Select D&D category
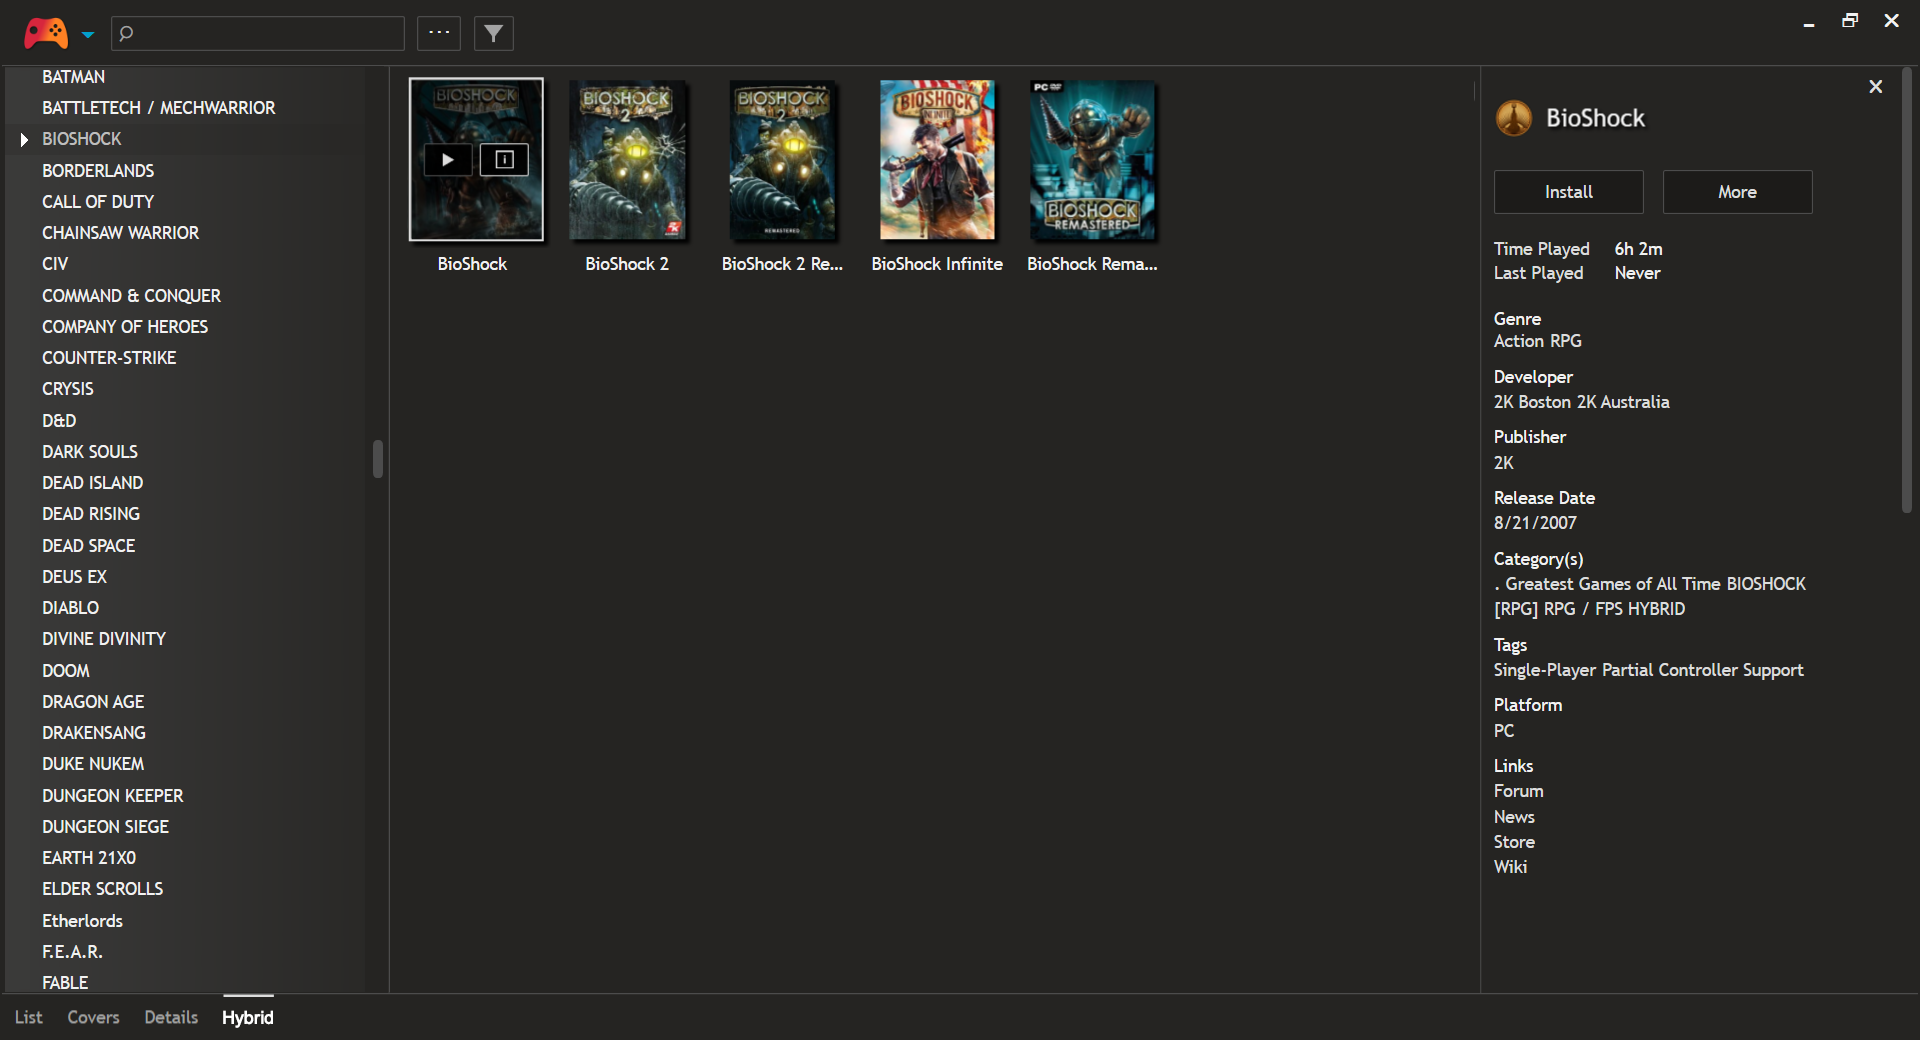1920x1040 pixels. [x=59, y=421]
